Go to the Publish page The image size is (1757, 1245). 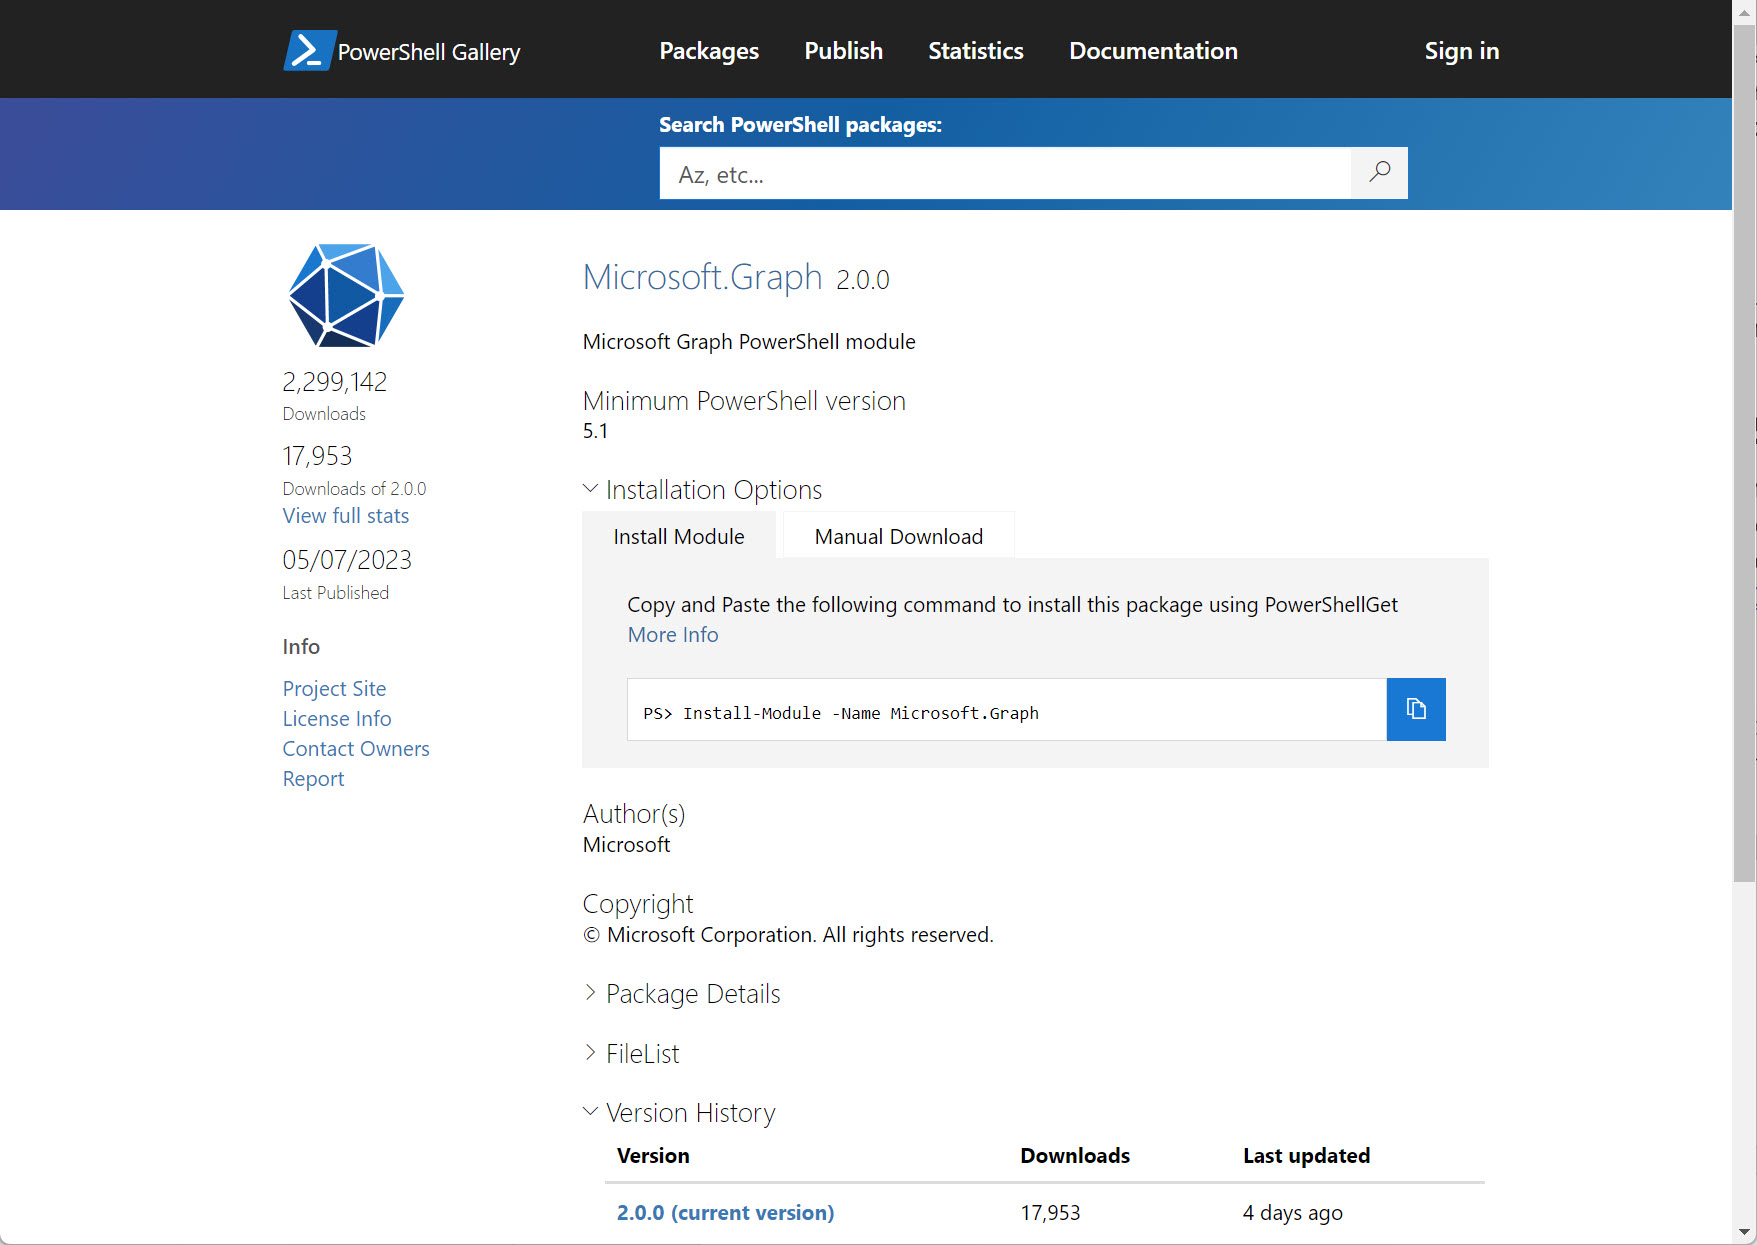click(844, 51)
